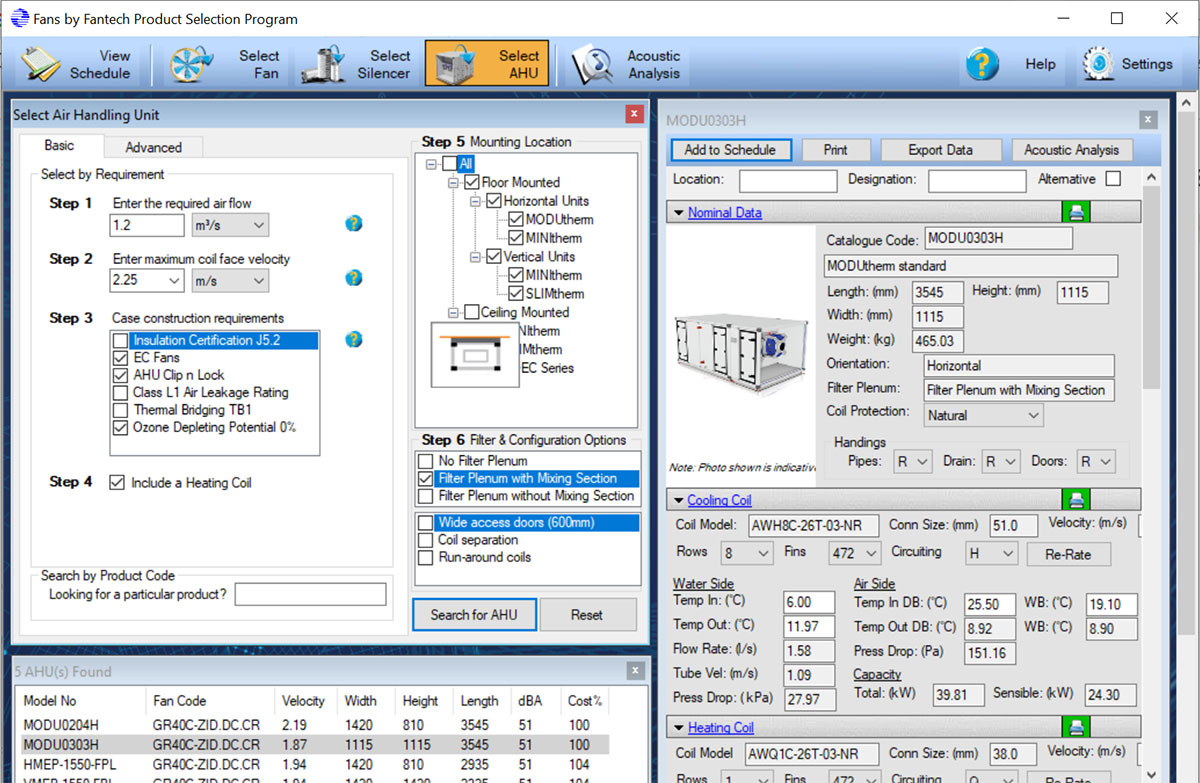This screenshot has height=783, width=1200.
Task: Click the required air flow input field
Action: coord(147,225)
